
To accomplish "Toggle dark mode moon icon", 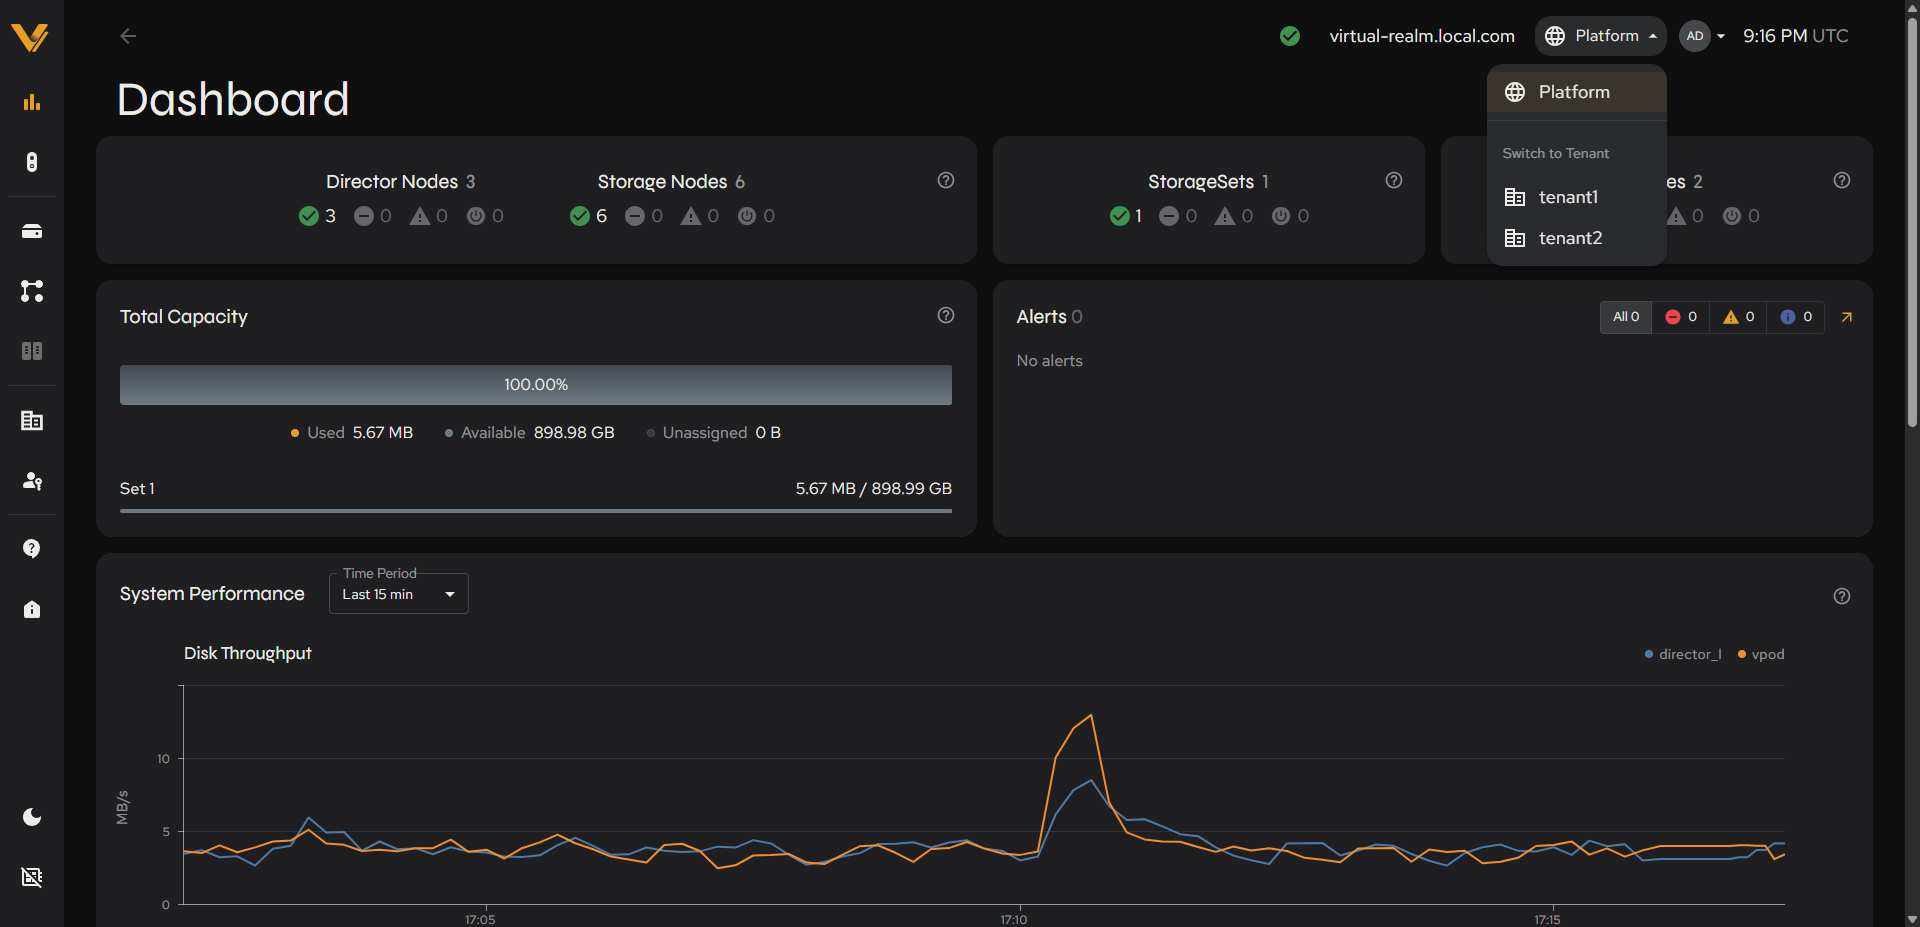I will (x=32, y=817).
